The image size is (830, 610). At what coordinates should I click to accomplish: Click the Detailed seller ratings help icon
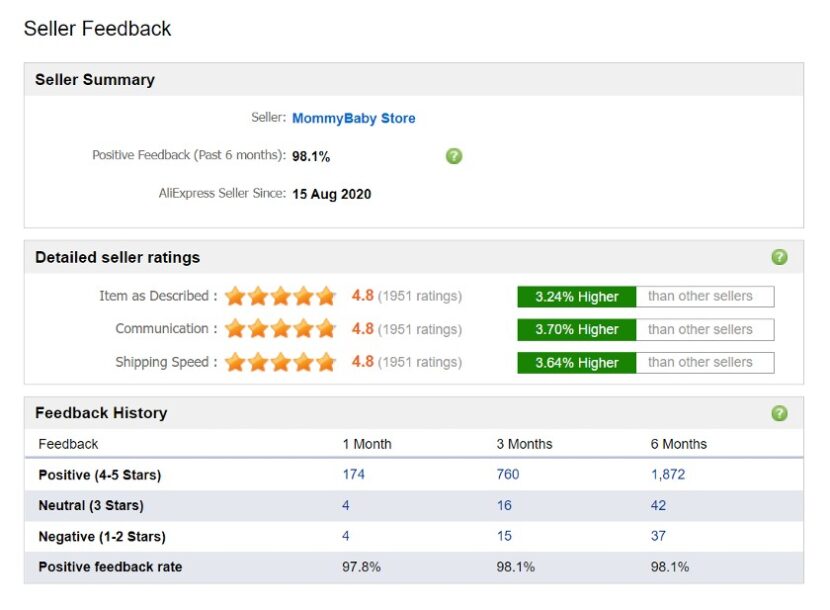click(778, 257)
